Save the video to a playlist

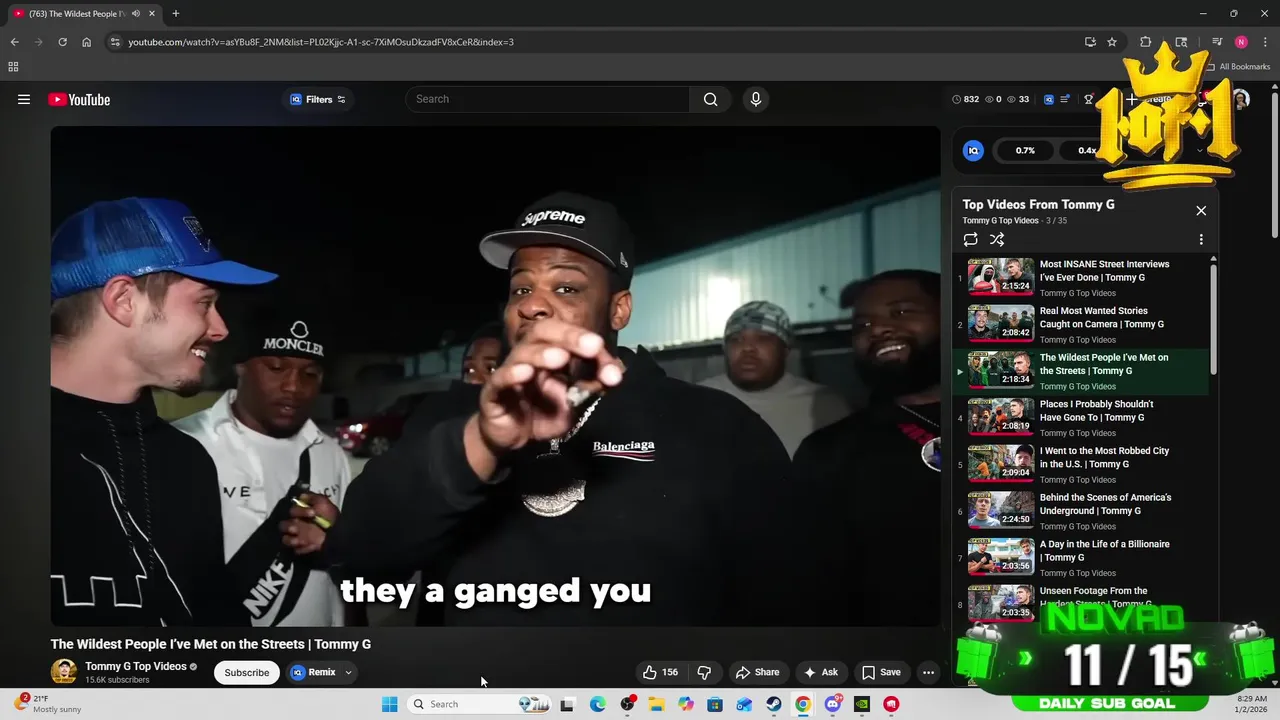(x=881, y=672)
